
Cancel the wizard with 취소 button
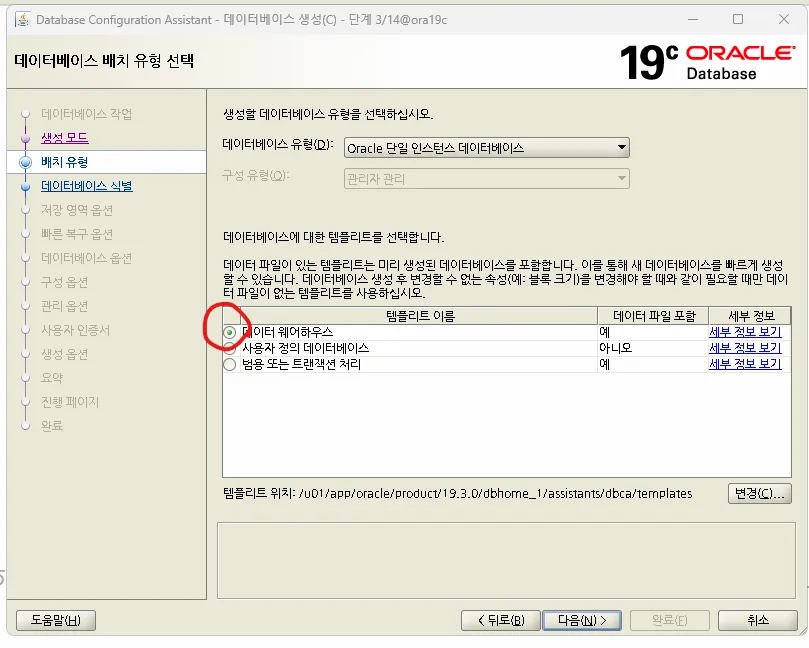757,620
